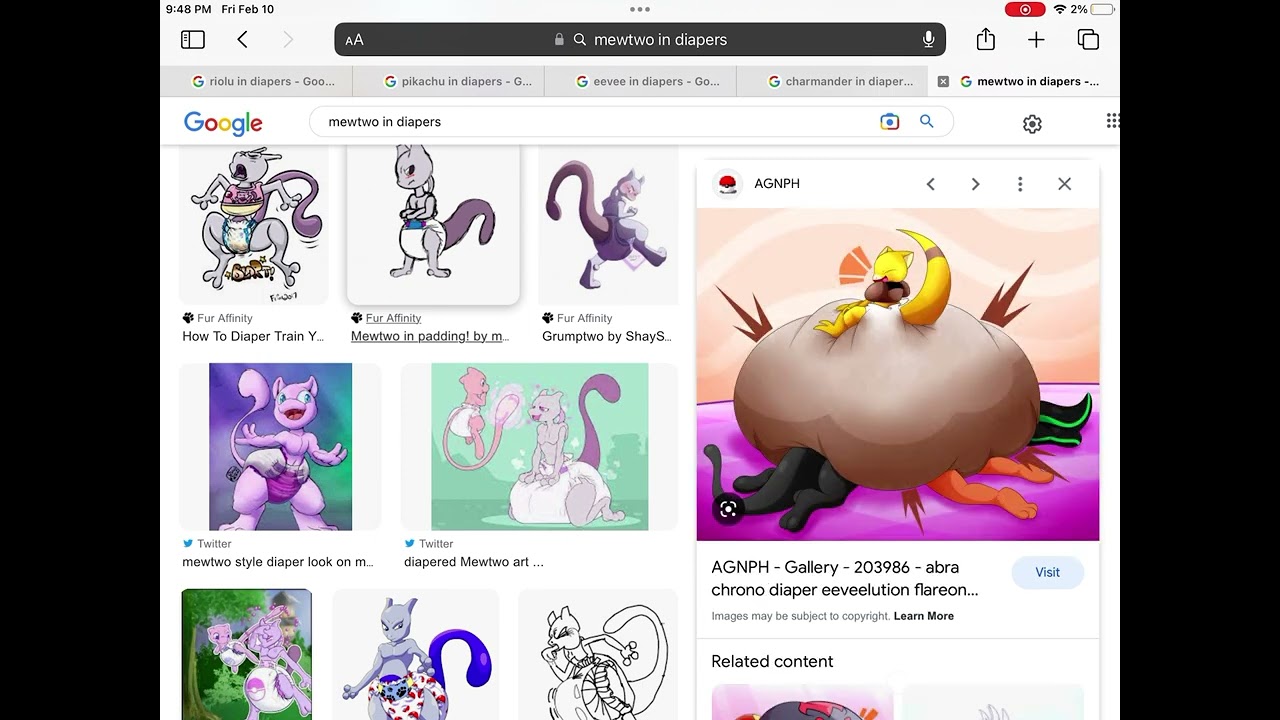1280x720 pixels.
Task: Open the Learn More copyright link
Action: point(923,616)
